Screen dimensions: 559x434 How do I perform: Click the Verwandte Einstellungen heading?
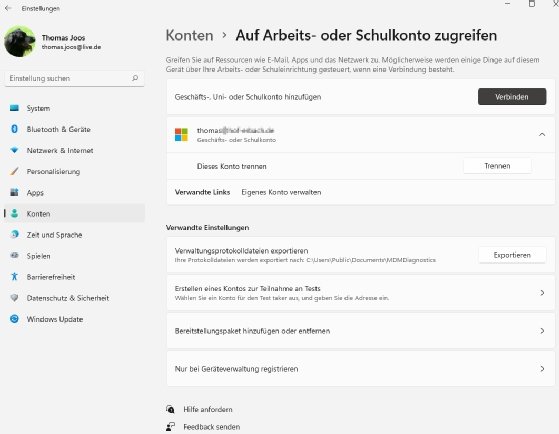click(207, 228)
